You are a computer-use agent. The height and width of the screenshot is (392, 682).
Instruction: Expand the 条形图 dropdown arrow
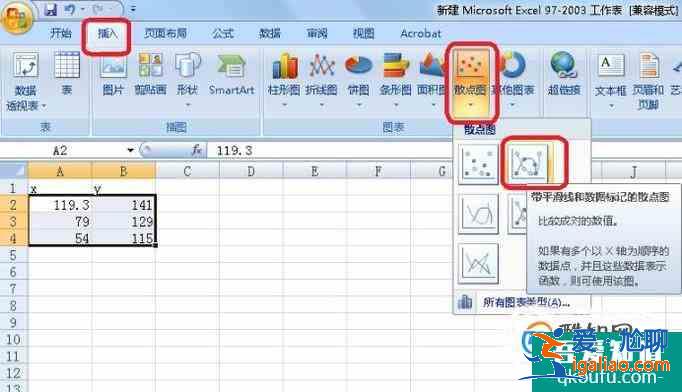(x=396, y=105)
